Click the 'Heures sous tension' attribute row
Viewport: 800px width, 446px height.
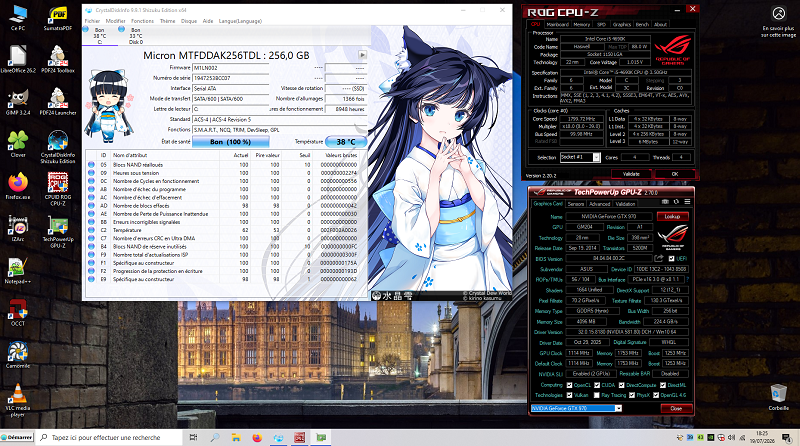[226, 173]
